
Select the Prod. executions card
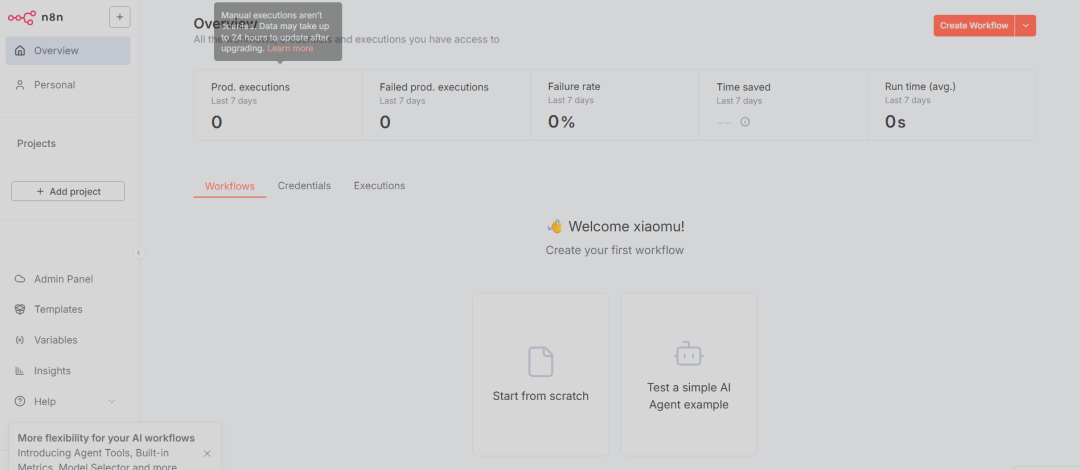tap(278, 105)
